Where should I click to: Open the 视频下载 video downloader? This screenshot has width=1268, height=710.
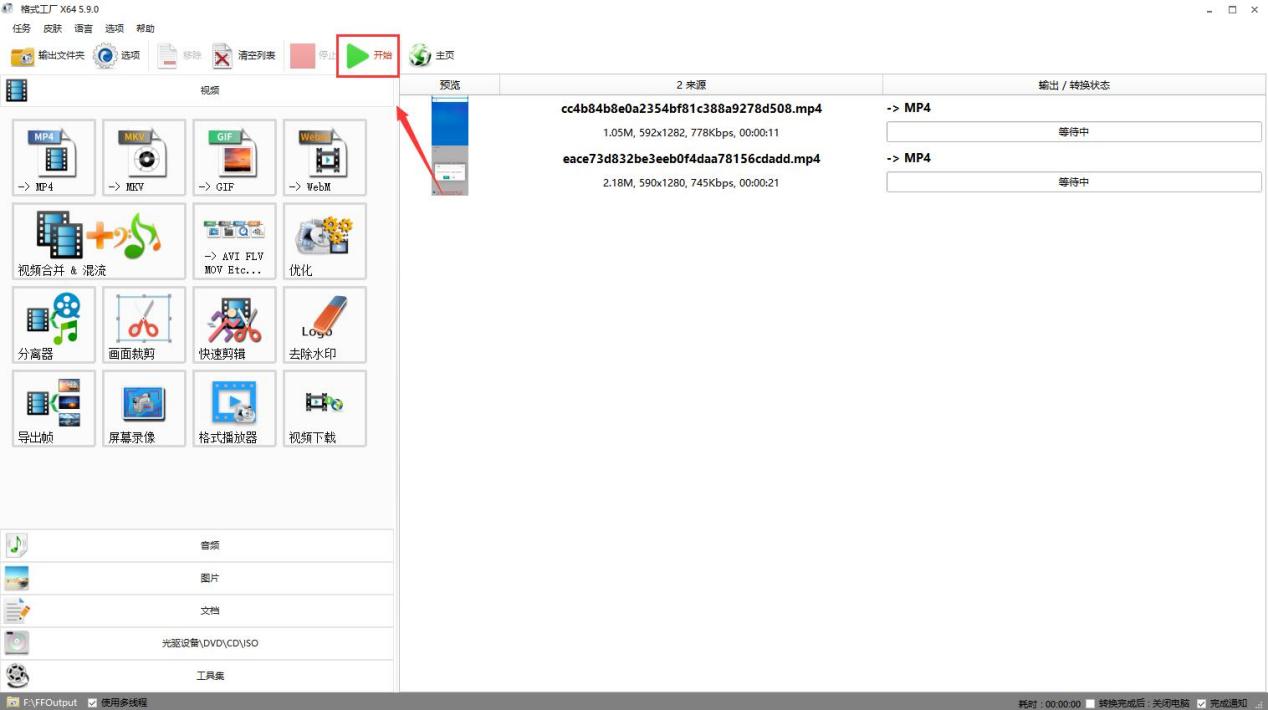coord(324,408)
